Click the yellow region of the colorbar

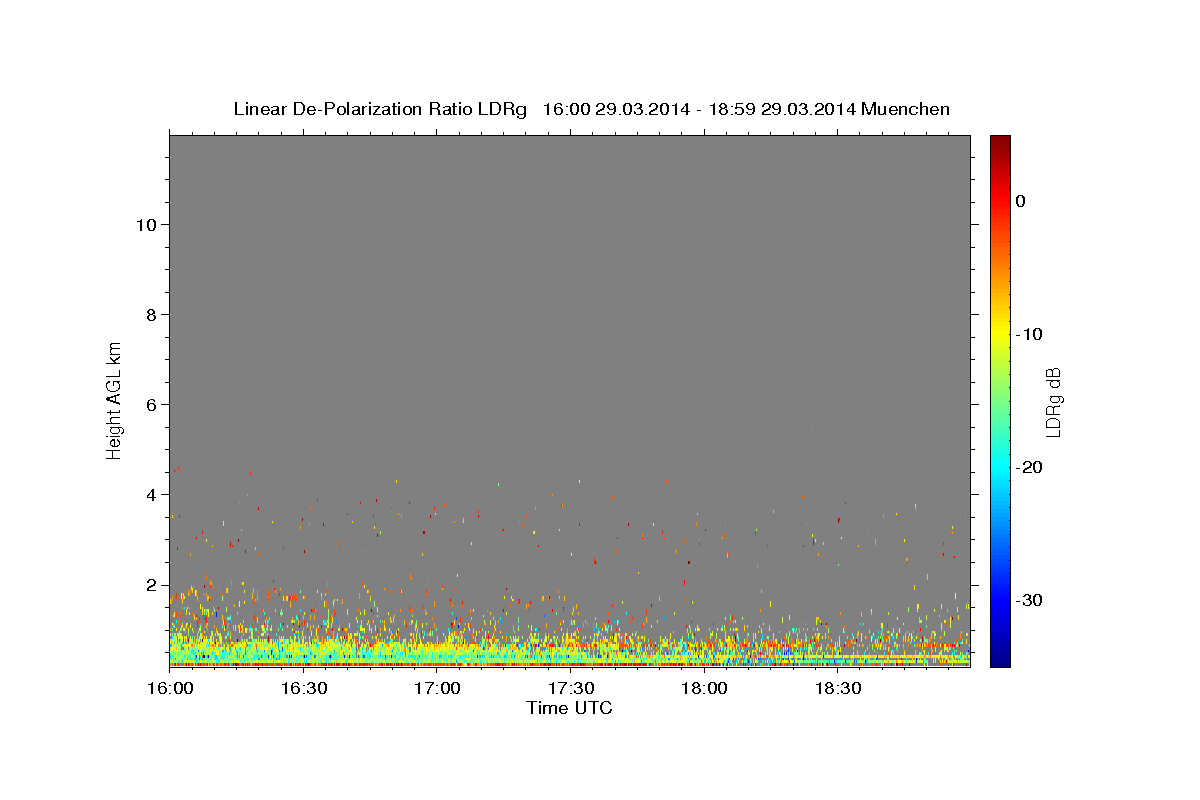1000,334
